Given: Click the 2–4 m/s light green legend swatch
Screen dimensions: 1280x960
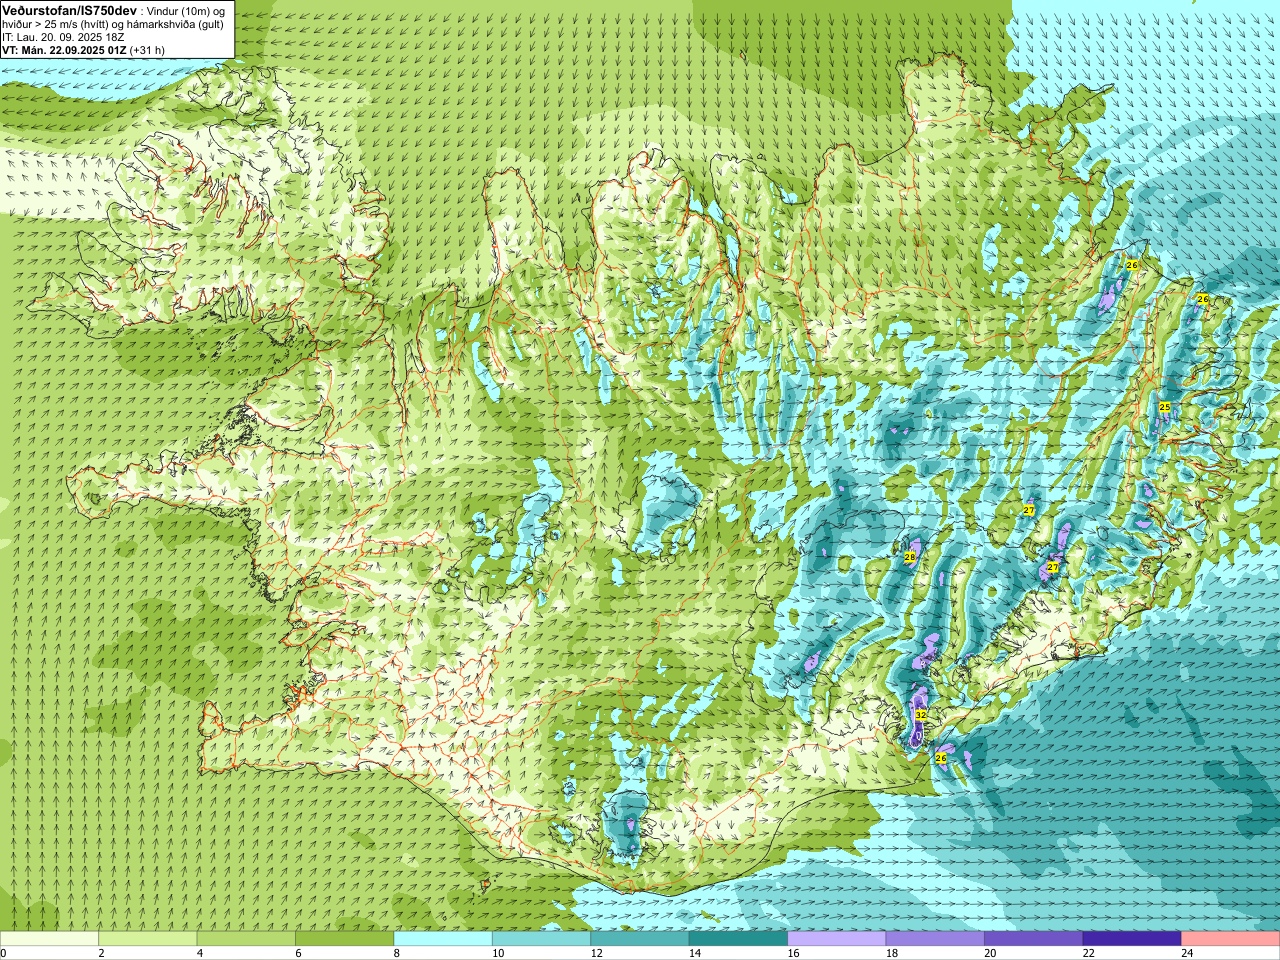Looking at the screenshot, I should 147,939.
